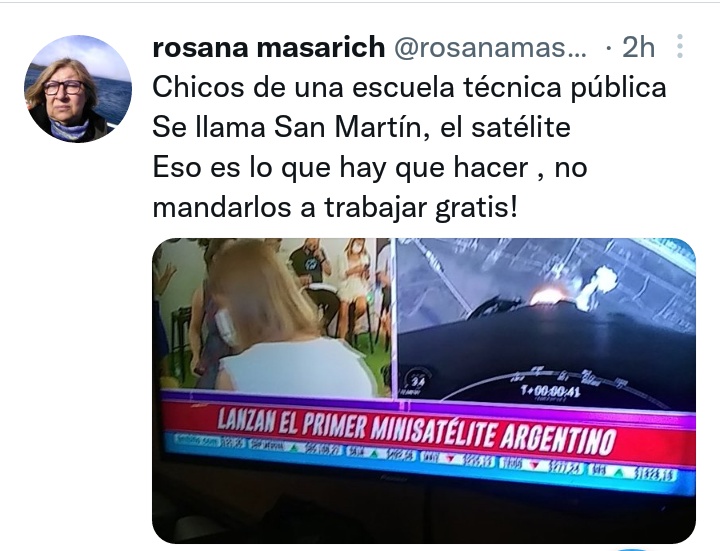This screenshot has height=551, width=720.
Task: Open the attached TV screen photo
Action: pos(424,390)
